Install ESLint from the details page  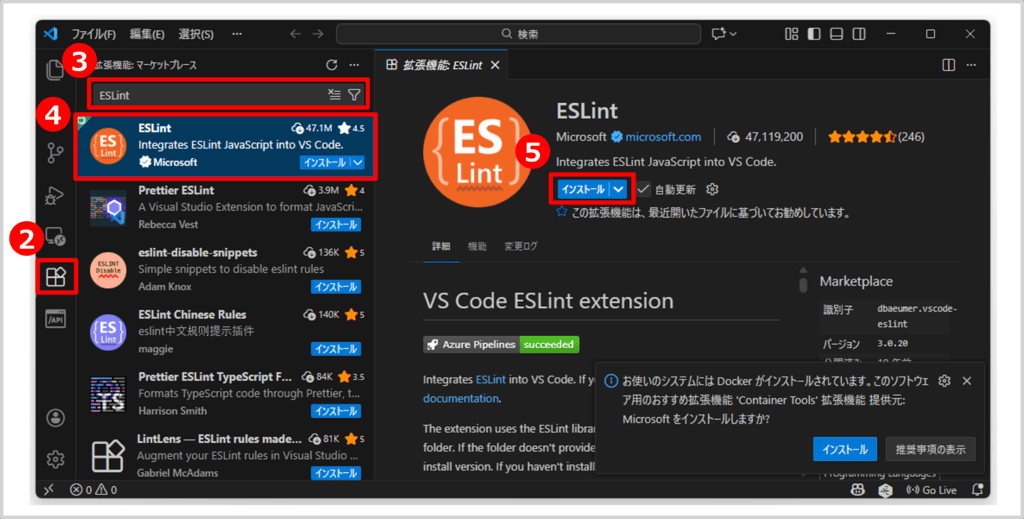(583, 189)
